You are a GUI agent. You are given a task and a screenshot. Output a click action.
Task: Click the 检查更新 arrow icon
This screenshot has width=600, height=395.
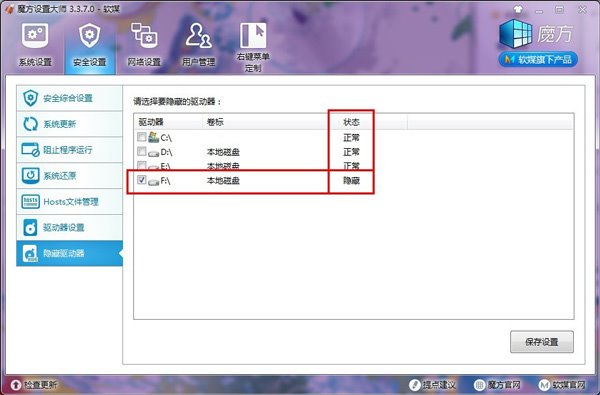(16, 385)
